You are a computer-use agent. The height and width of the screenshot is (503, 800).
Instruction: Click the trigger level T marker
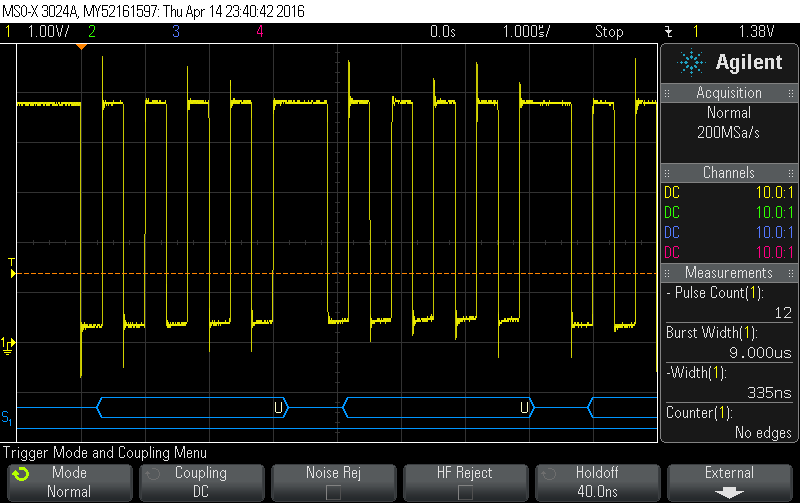pyautogui.click(x=11, y=265)
